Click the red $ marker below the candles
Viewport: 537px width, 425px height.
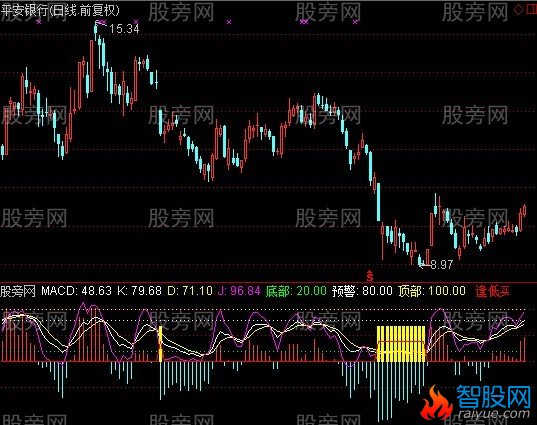pyautogui.click(x=370, y=275)
